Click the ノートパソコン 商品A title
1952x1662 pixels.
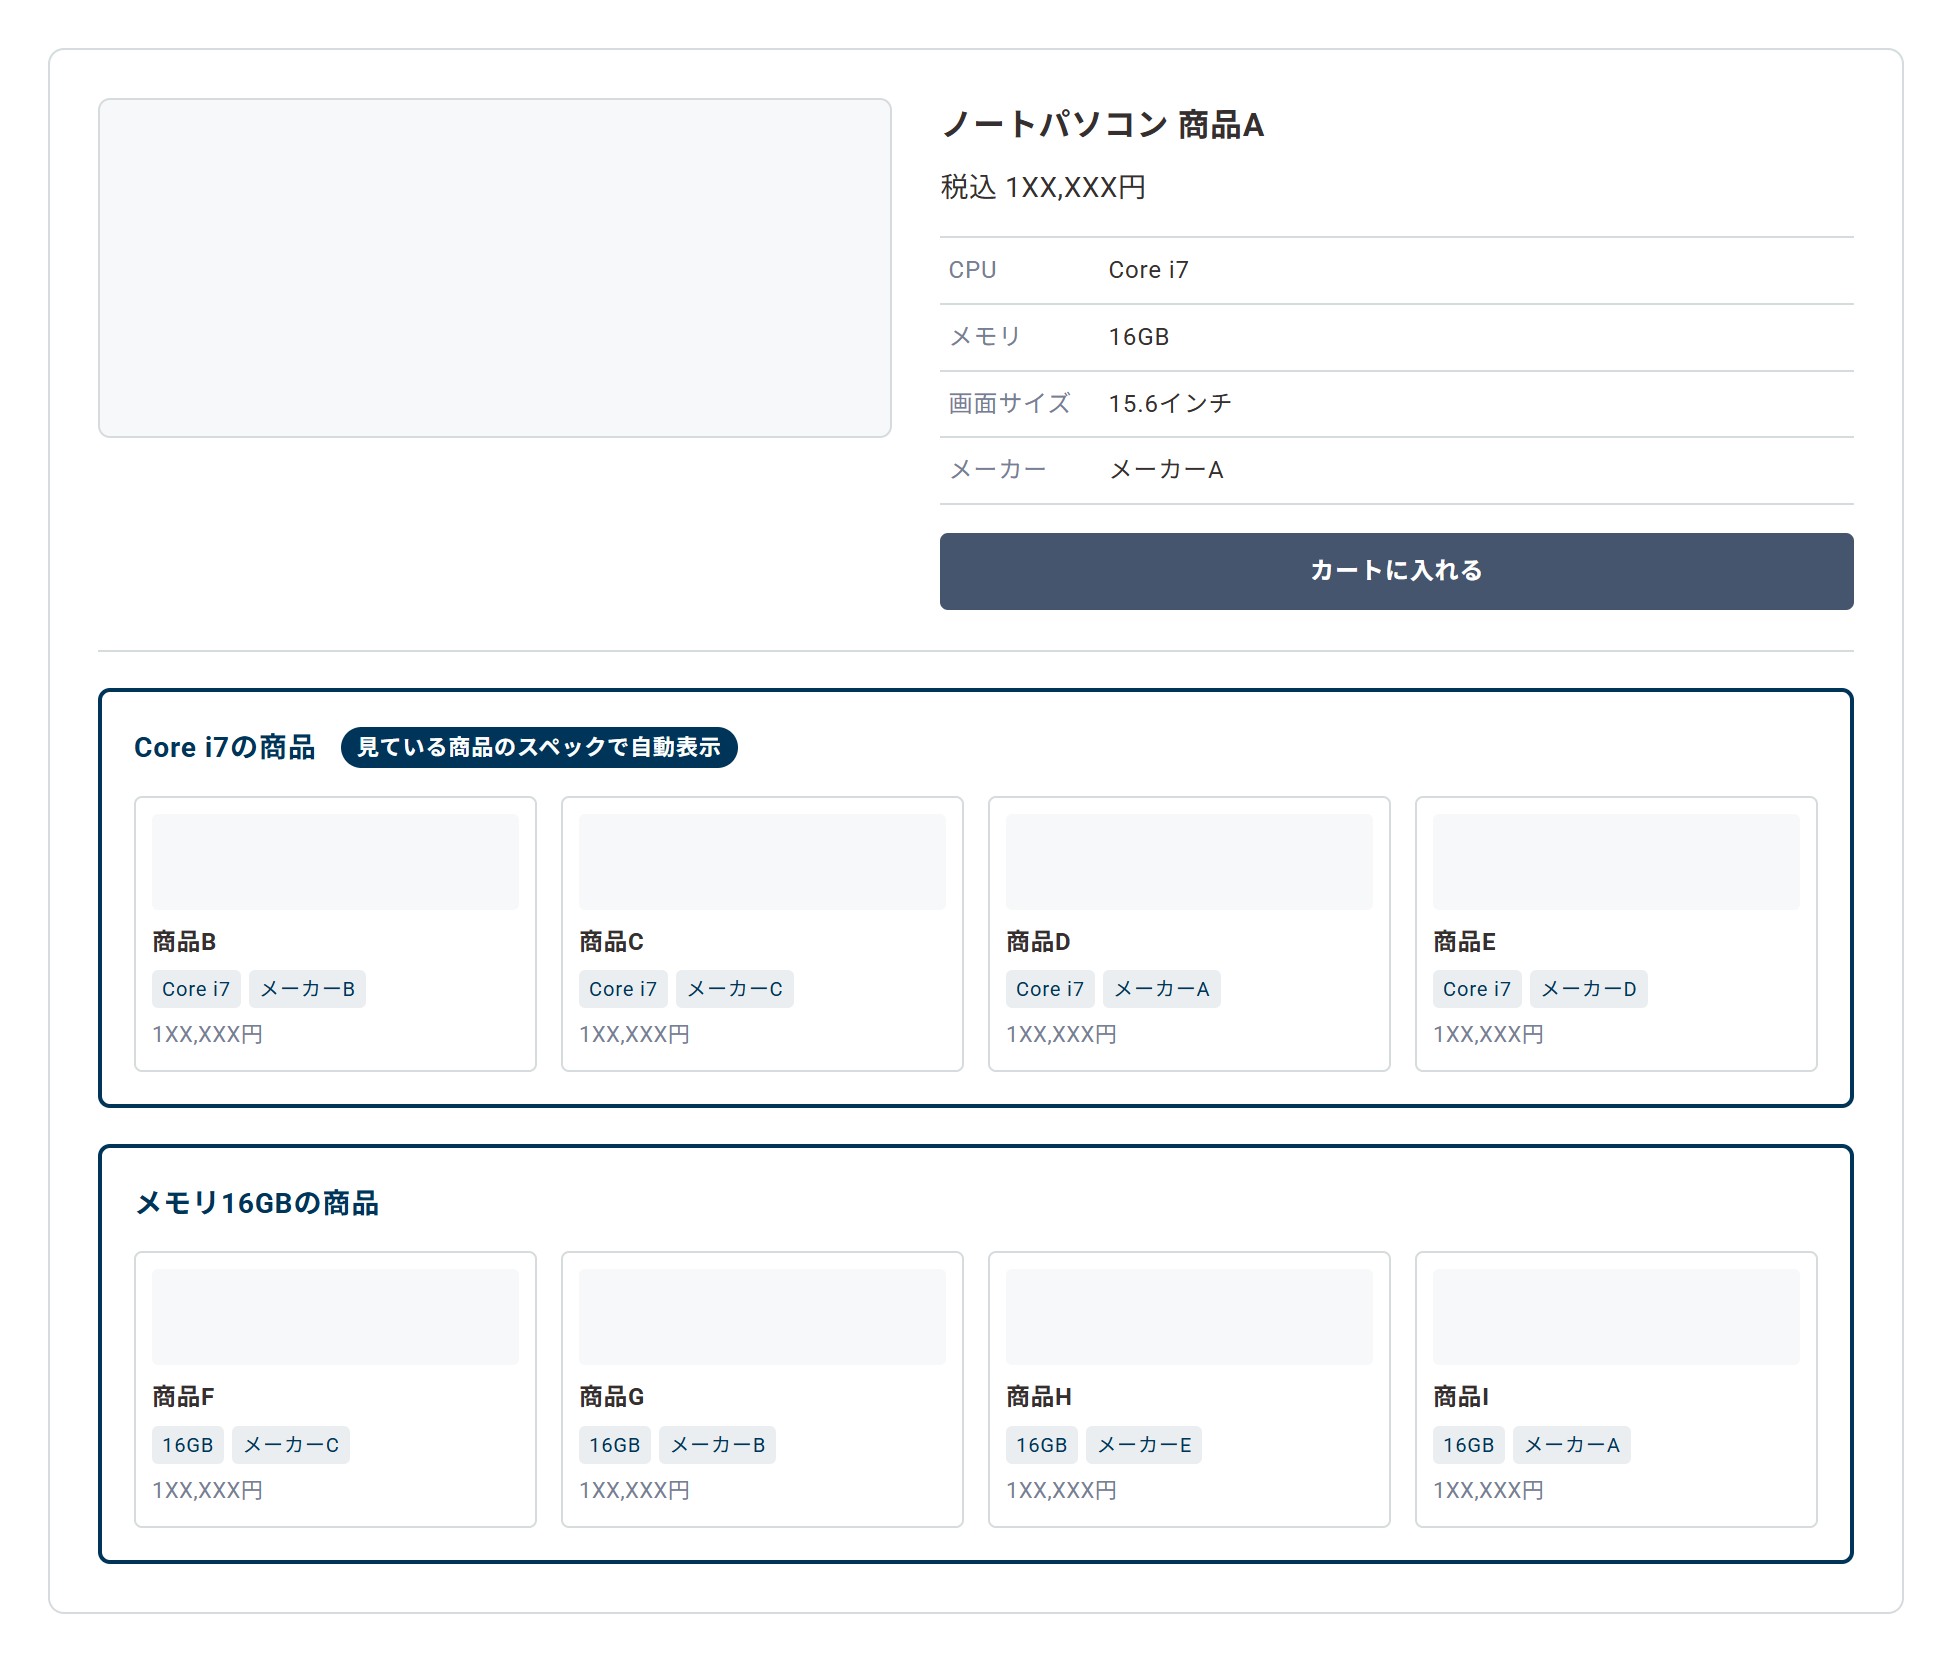1103,125
